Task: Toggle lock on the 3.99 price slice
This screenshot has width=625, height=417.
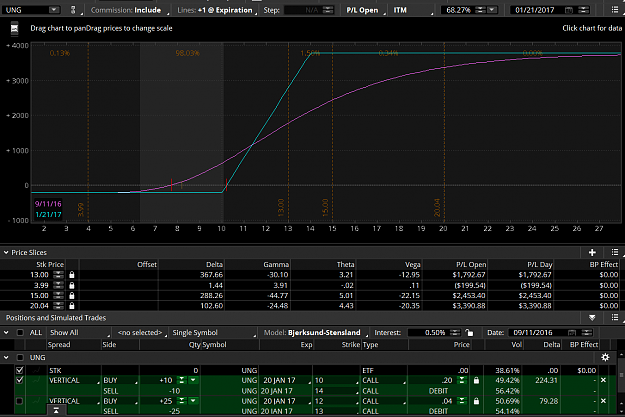Action: [x=72, y=285]
